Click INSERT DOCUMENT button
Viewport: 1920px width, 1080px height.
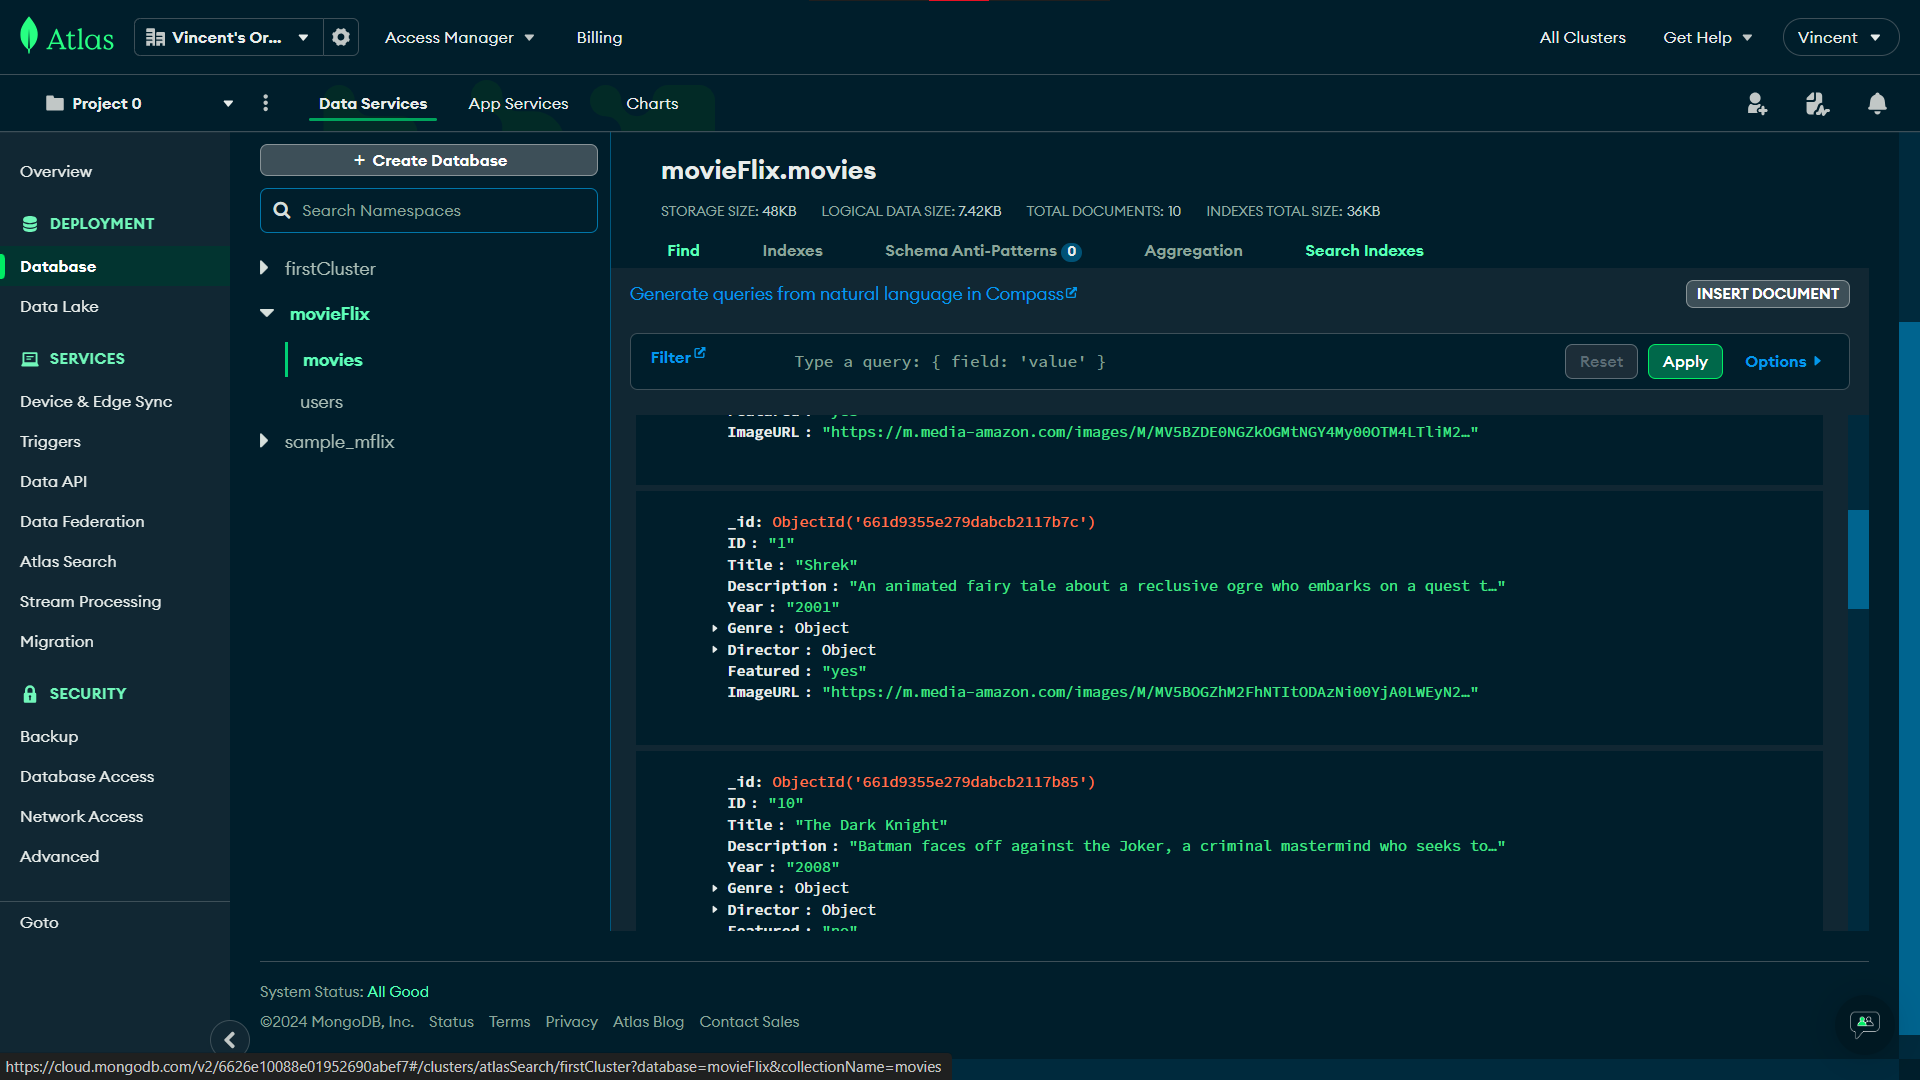1767,293
